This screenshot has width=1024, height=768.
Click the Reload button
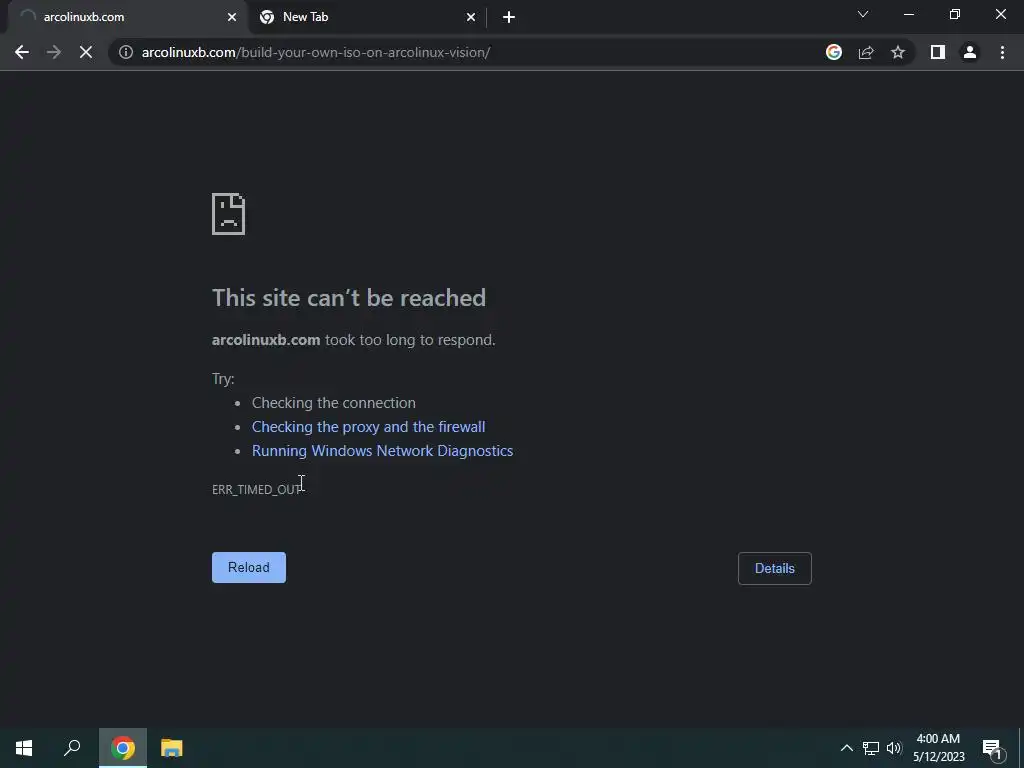point(249,568)
